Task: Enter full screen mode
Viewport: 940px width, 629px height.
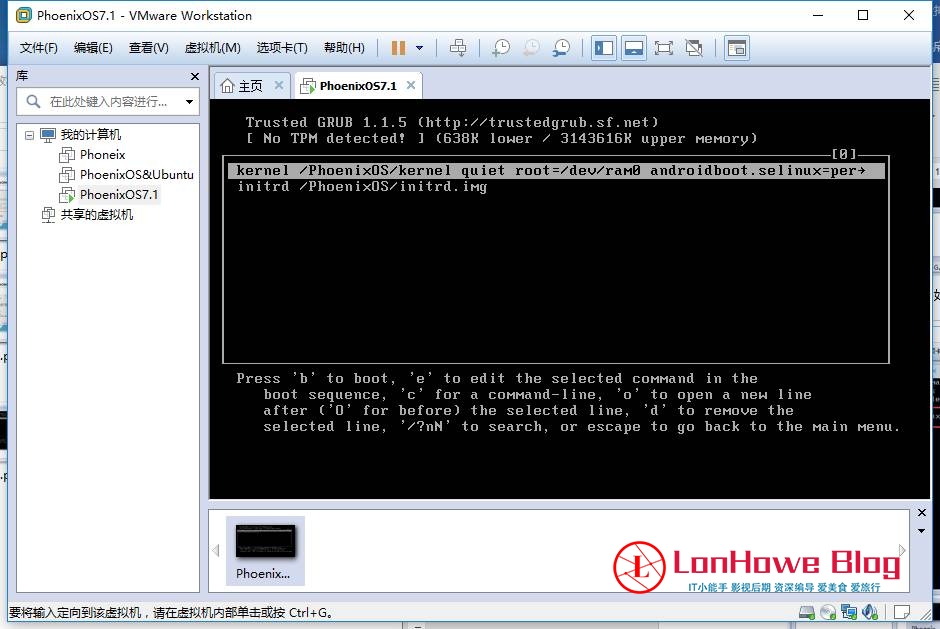Action: pos(664,48)
